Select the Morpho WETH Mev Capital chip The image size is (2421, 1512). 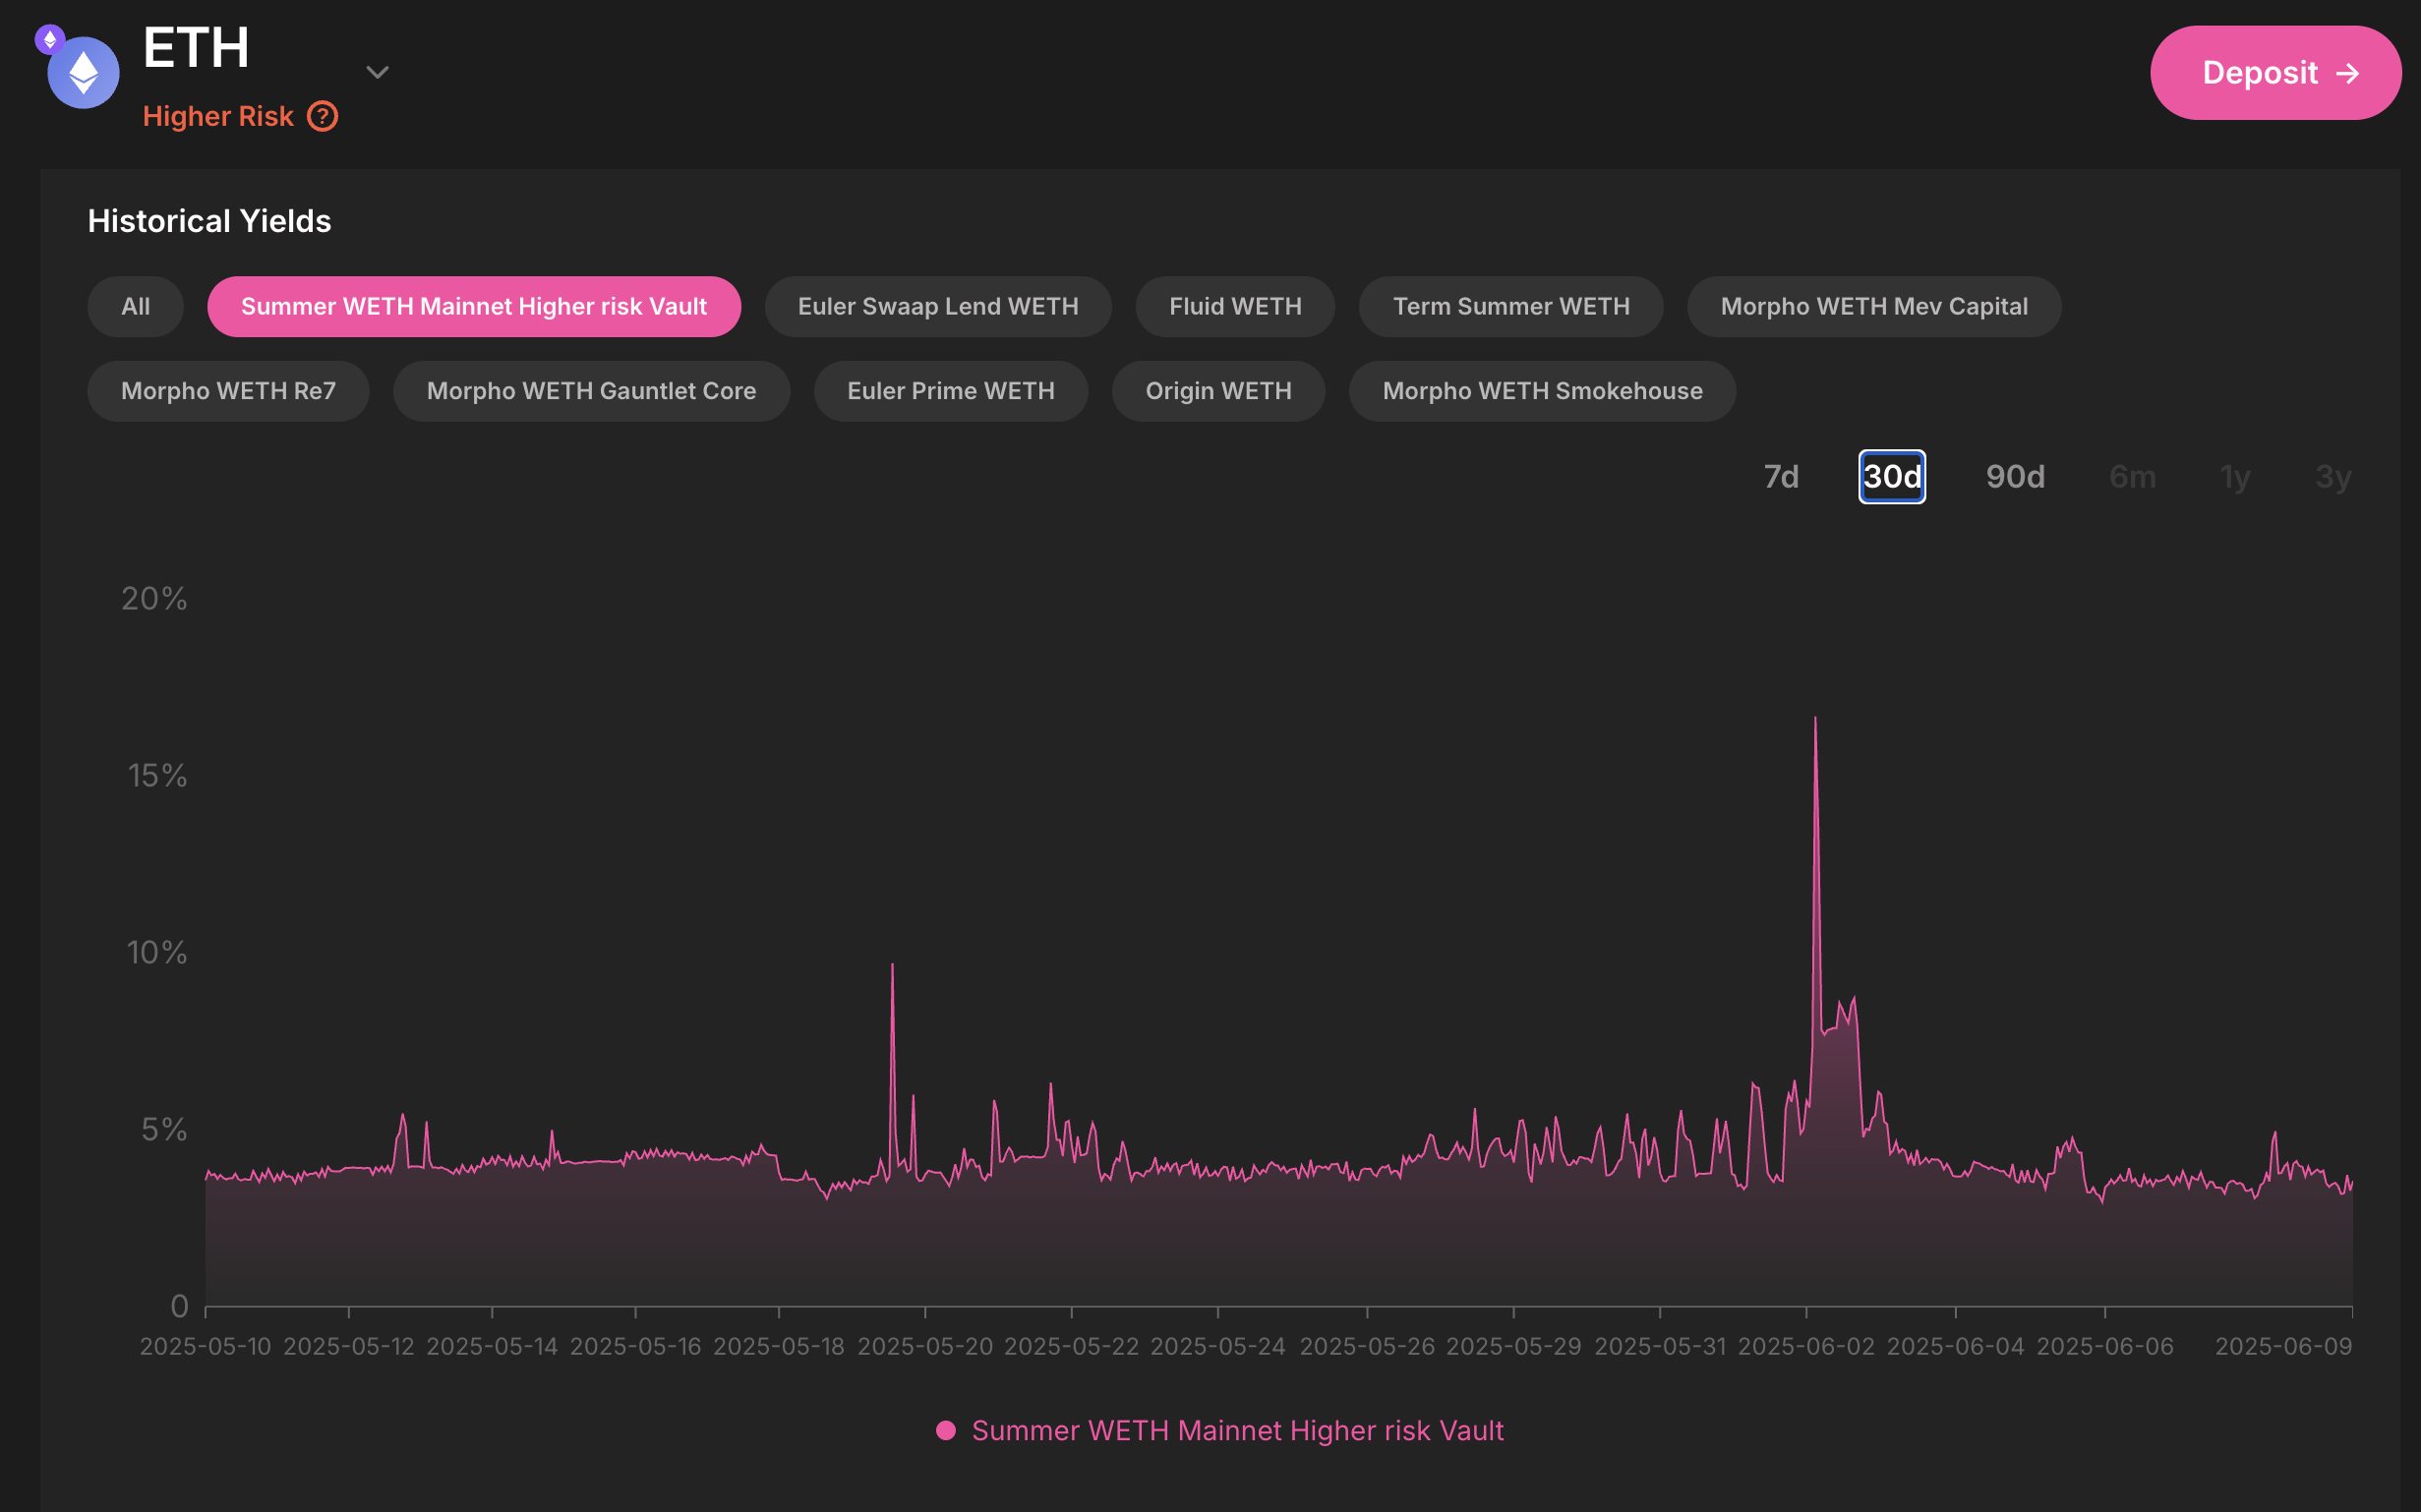[x=1873, y=306]
